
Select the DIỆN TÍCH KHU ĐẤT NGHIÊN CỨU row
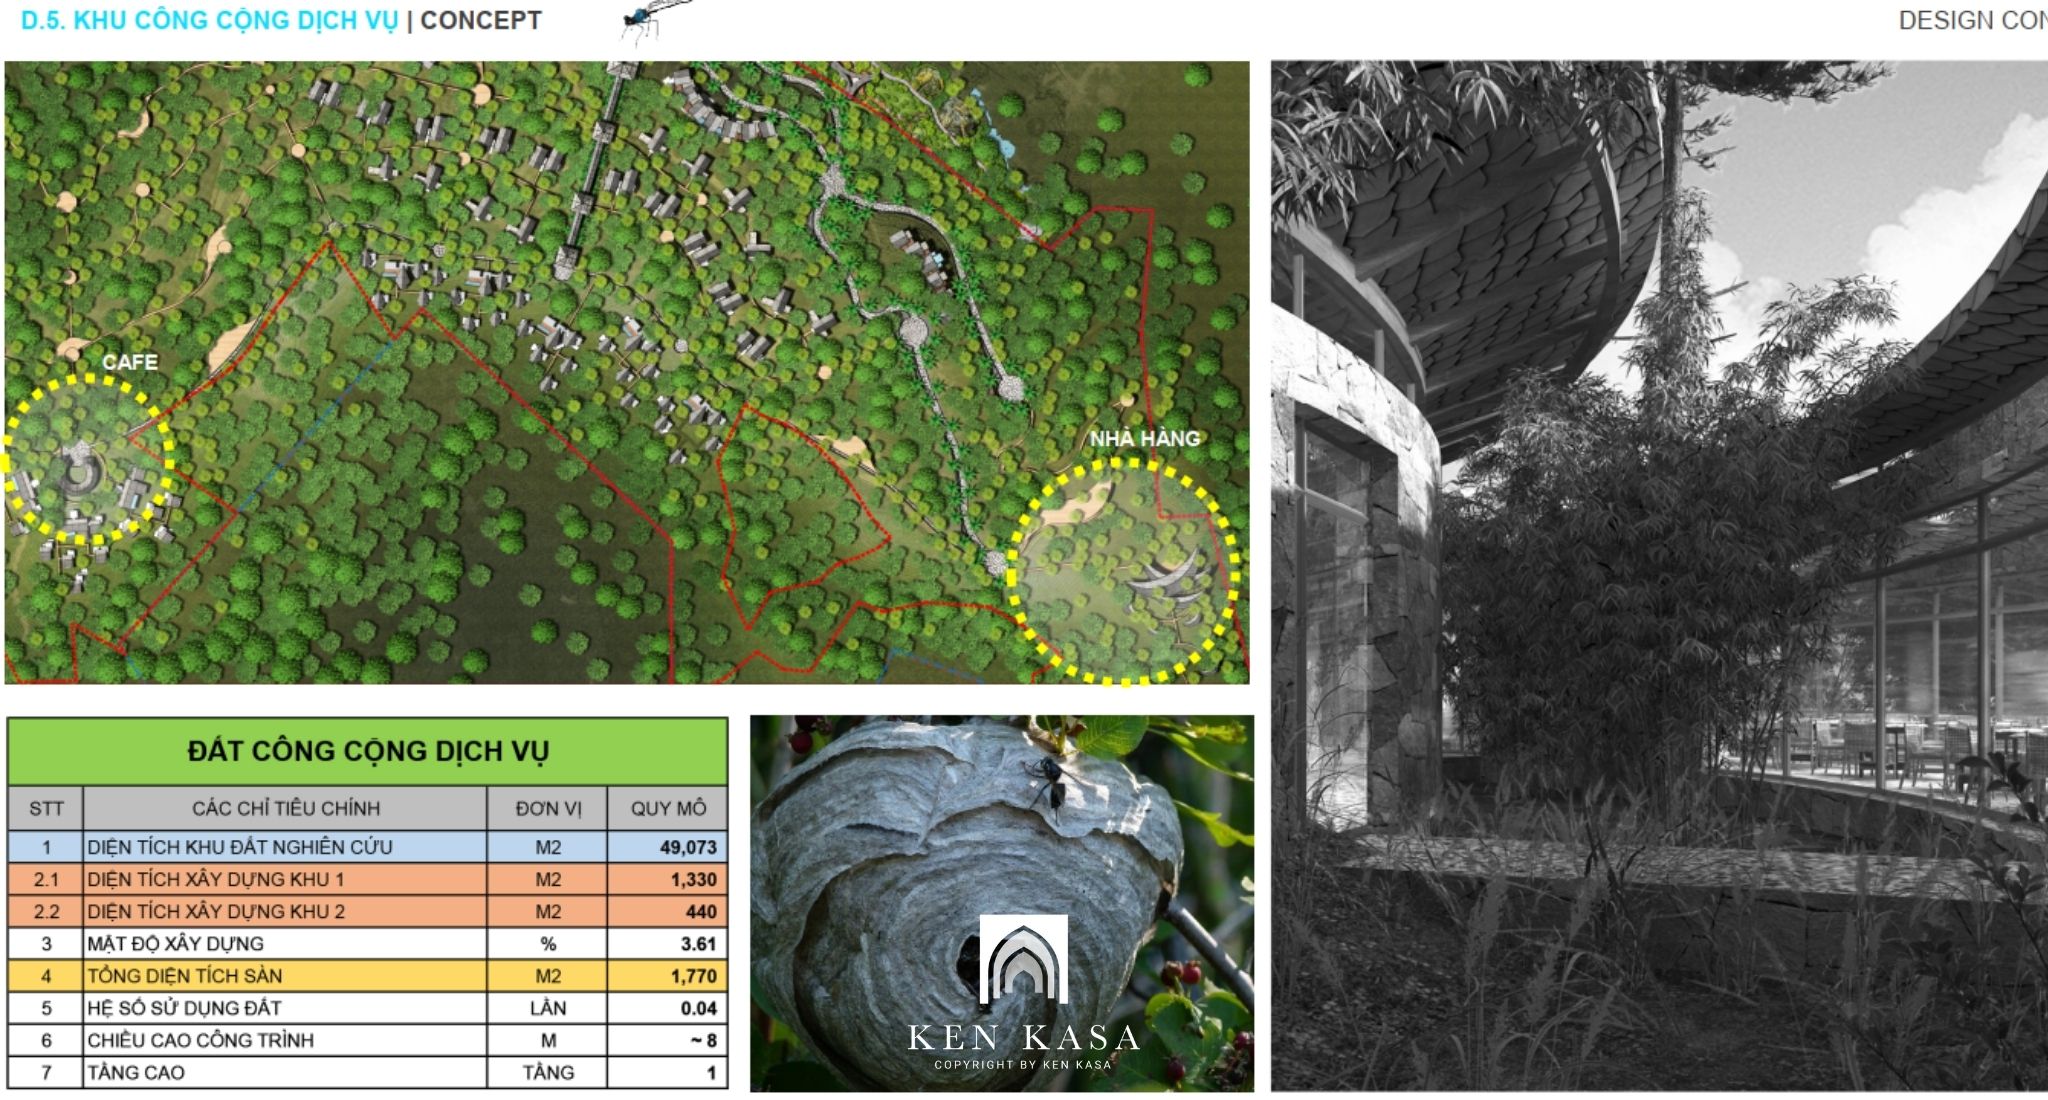click(240, 847)
